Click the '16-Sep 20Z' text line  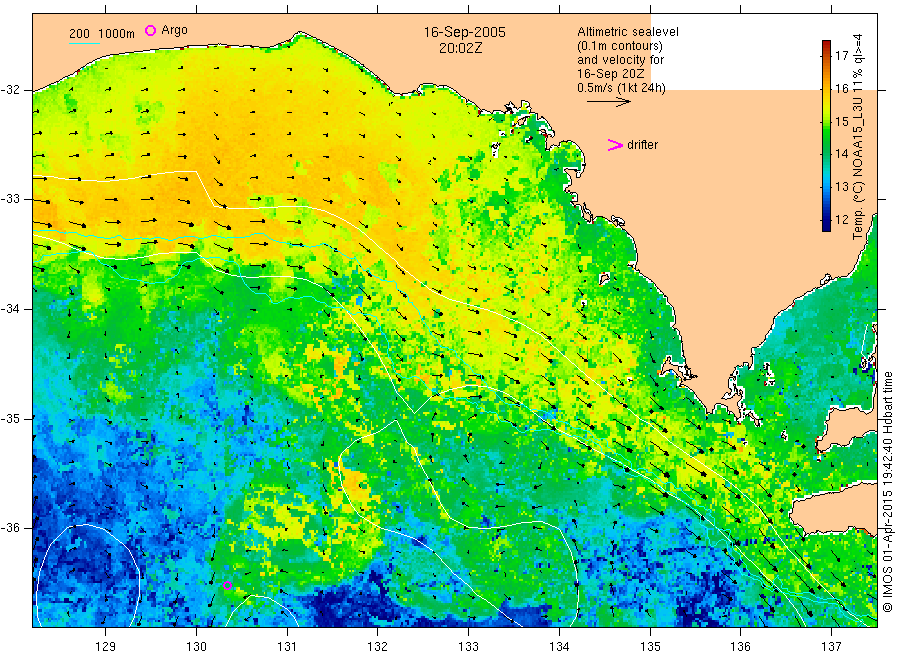point(611,74)
